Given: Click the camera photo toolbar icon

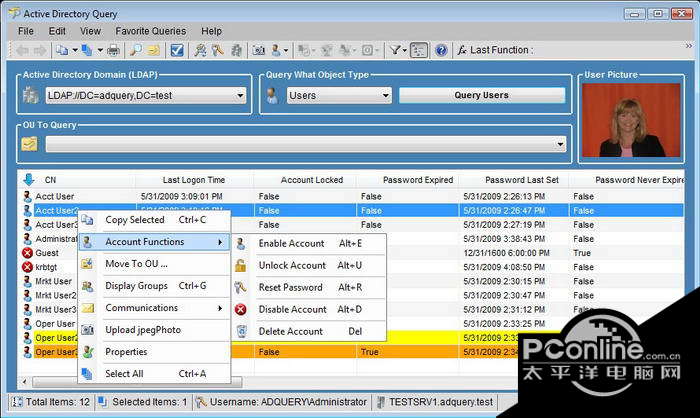Looking at the screenshot, I should pyautogui.click(x=258, y=50).
